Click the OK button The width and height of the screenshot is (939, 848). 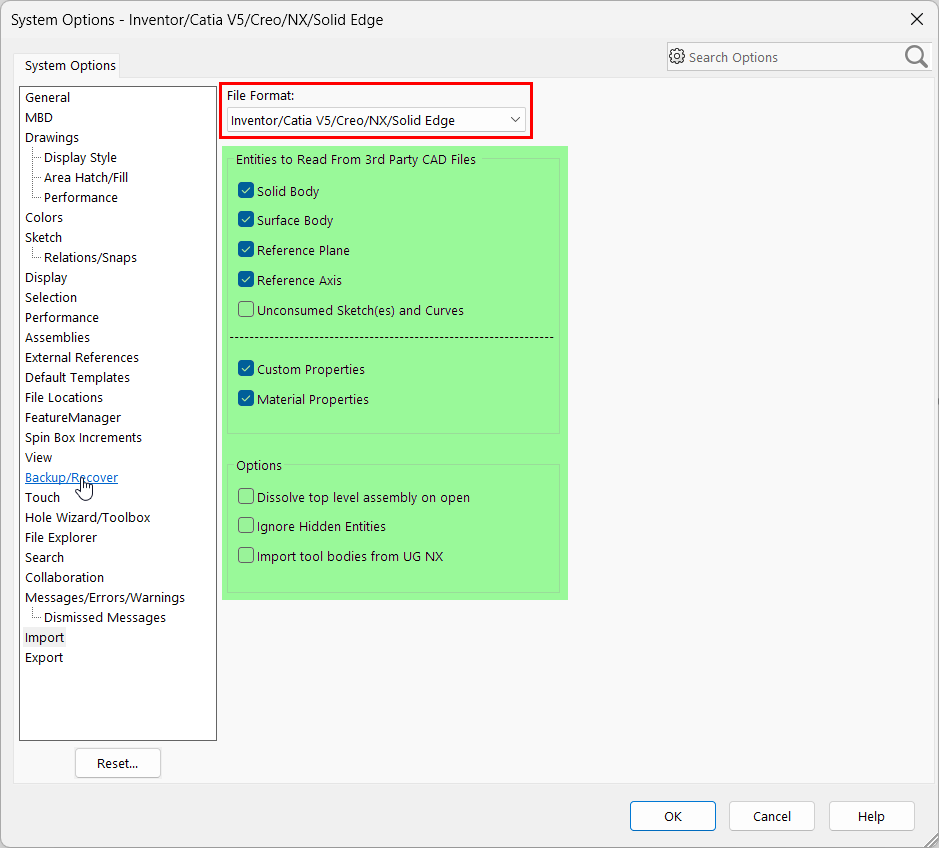[673, 816]
